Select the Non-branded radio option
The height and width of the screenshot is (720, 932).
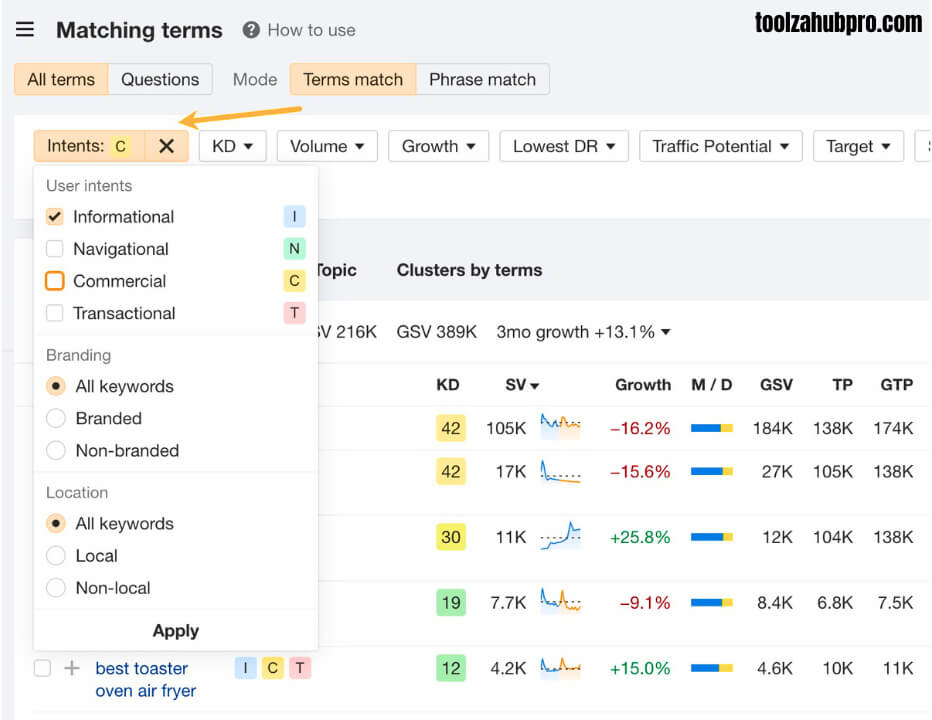pyautogui.click(x=56, y=451)
